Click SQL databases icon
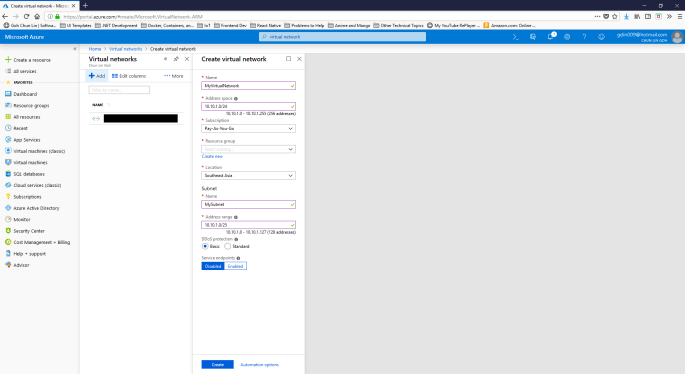This screenshot has width=685, height=374. tap(8, 174)
